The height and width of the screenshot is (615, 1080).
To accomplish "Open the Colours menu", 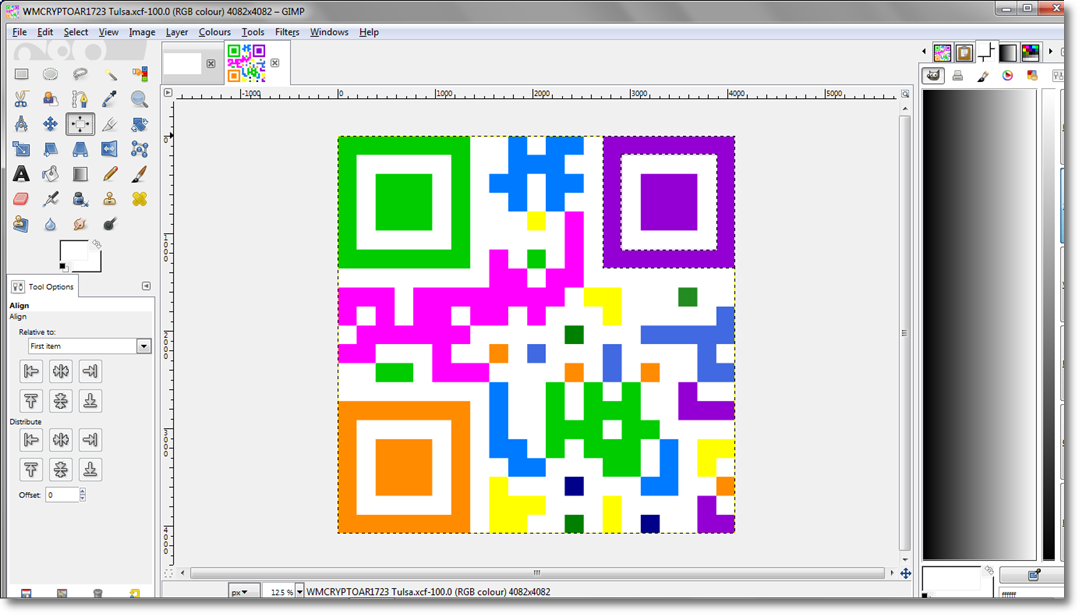I will point(214,32).
